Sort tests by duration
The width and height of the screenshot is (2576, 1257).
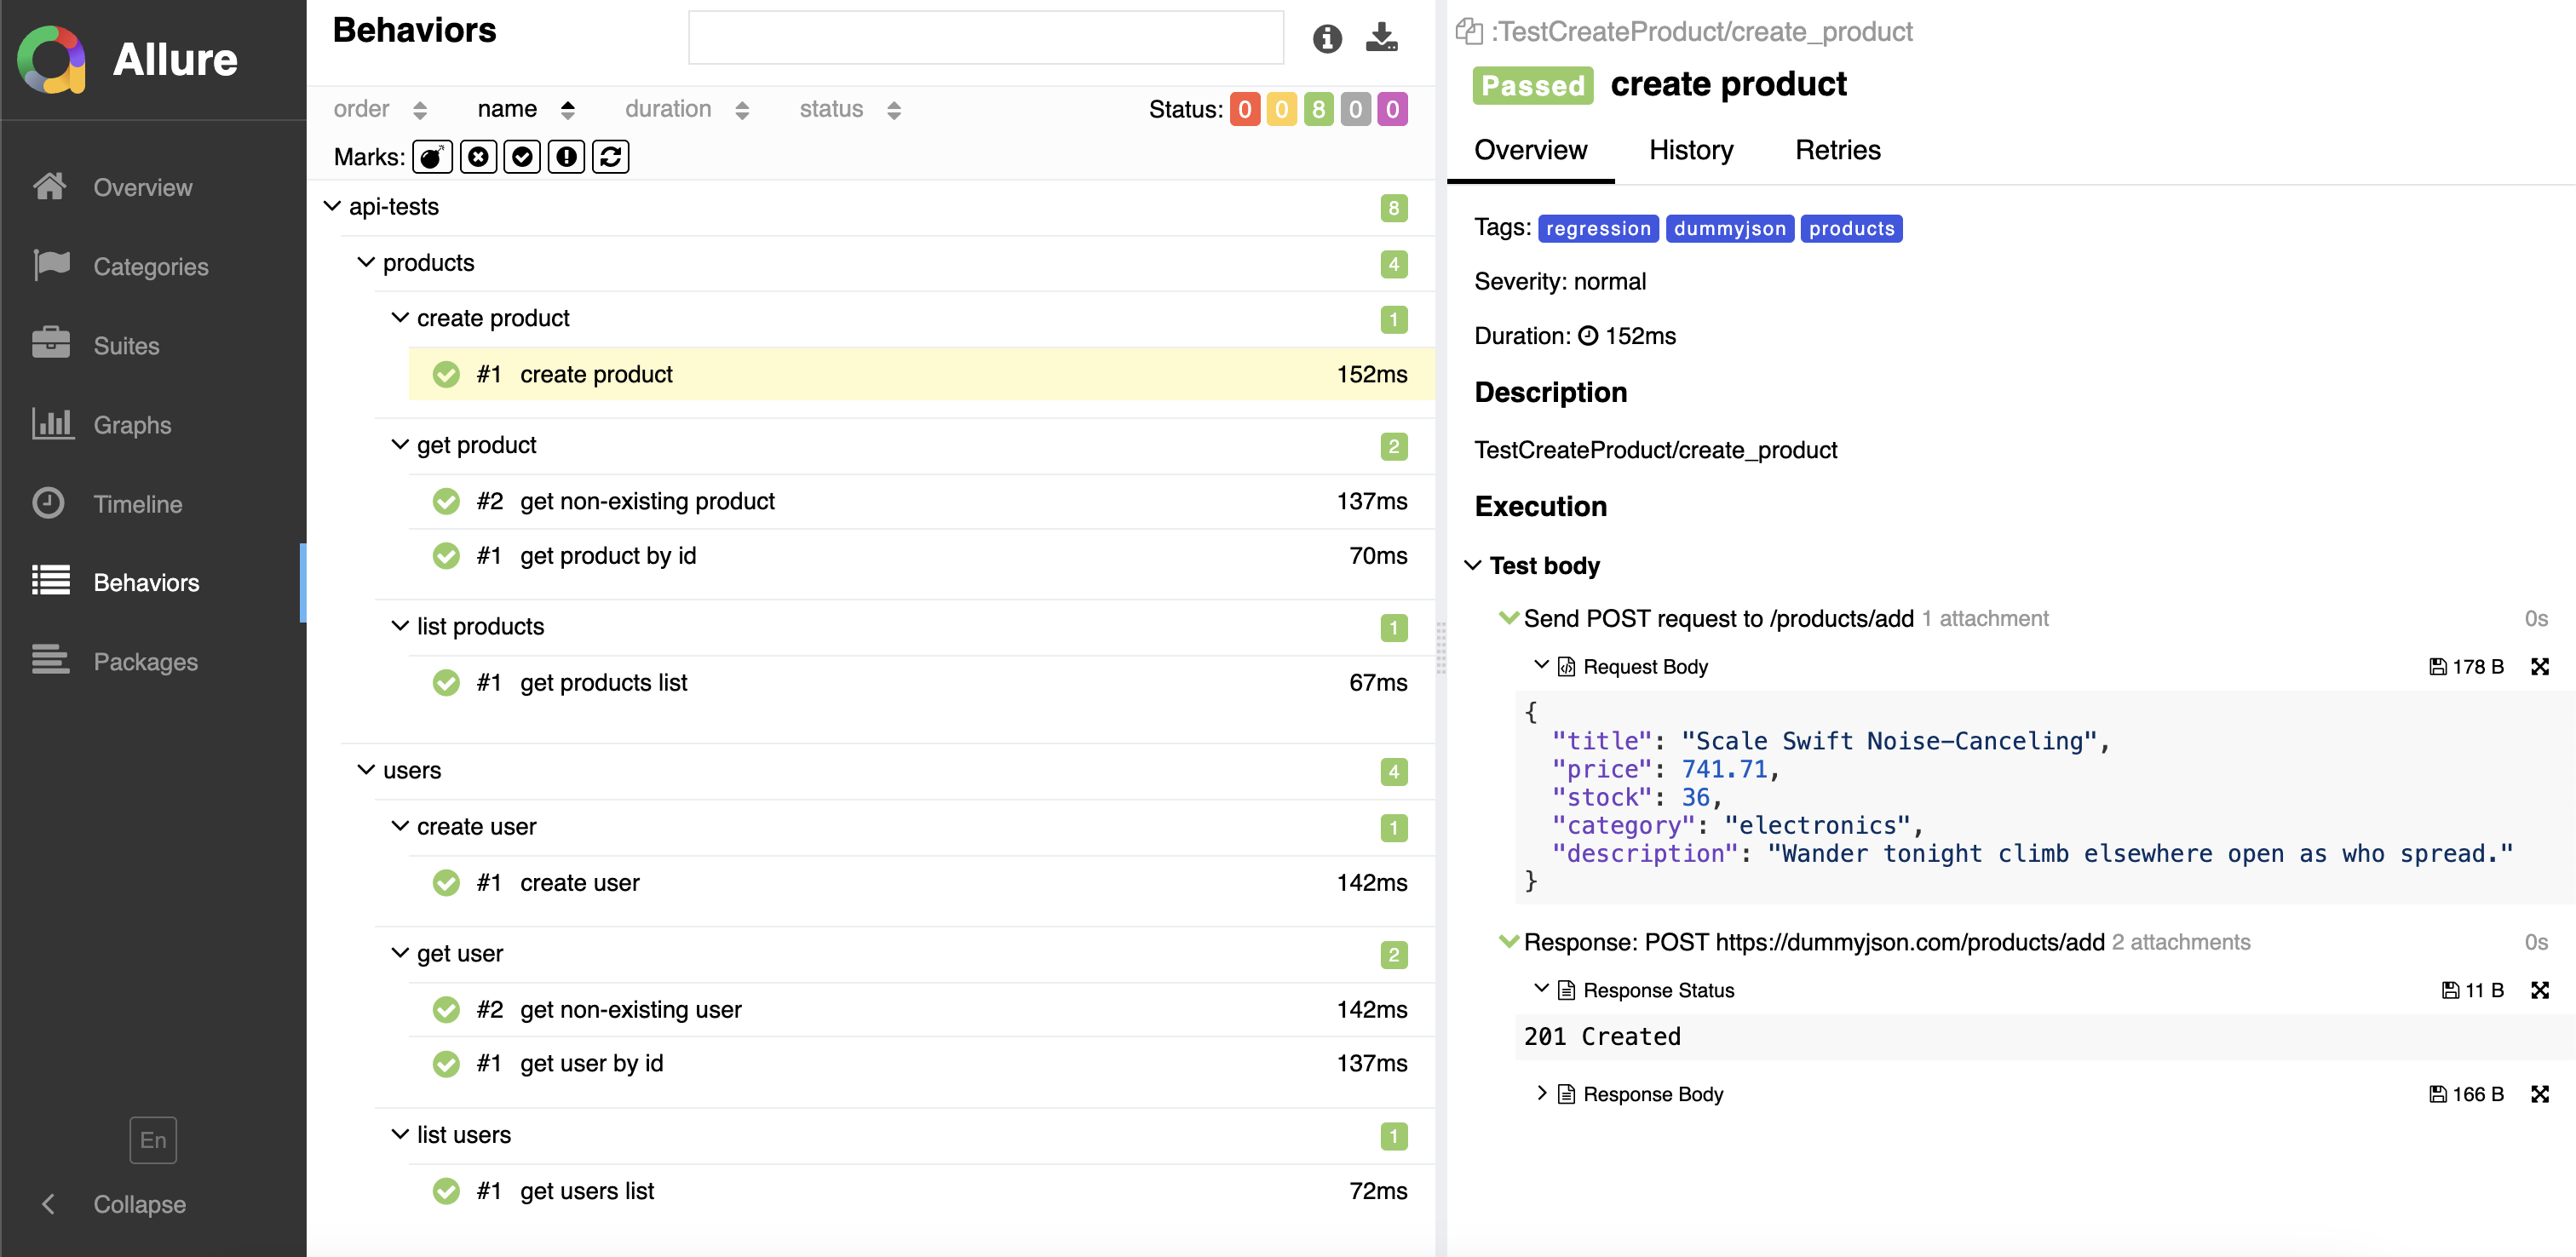(687, 109)
